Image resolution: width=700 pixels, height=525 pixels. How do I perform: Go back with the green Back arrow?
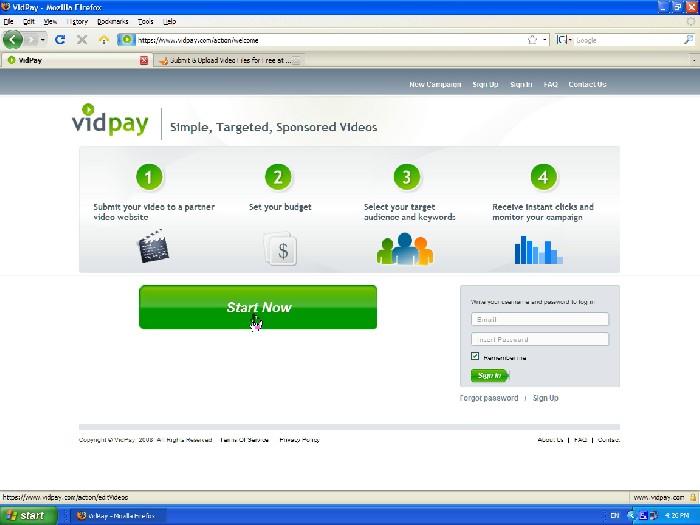(12, 40)
